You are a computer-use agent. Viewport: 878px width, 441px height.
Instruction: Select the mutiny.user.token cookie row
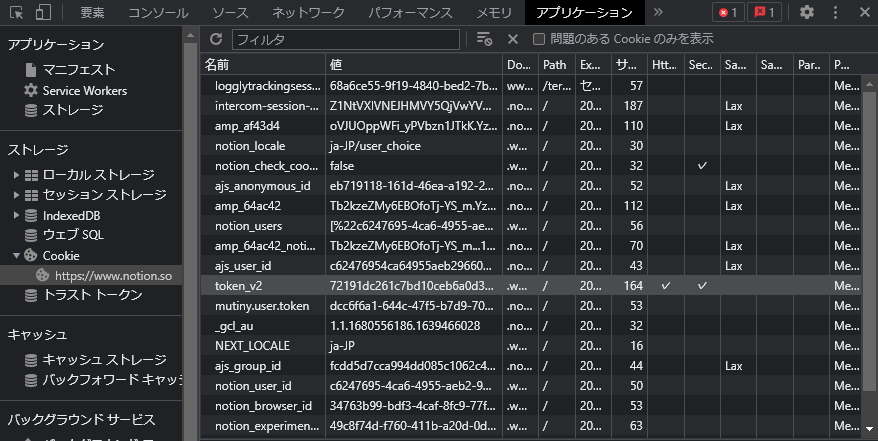click(530, 306)
